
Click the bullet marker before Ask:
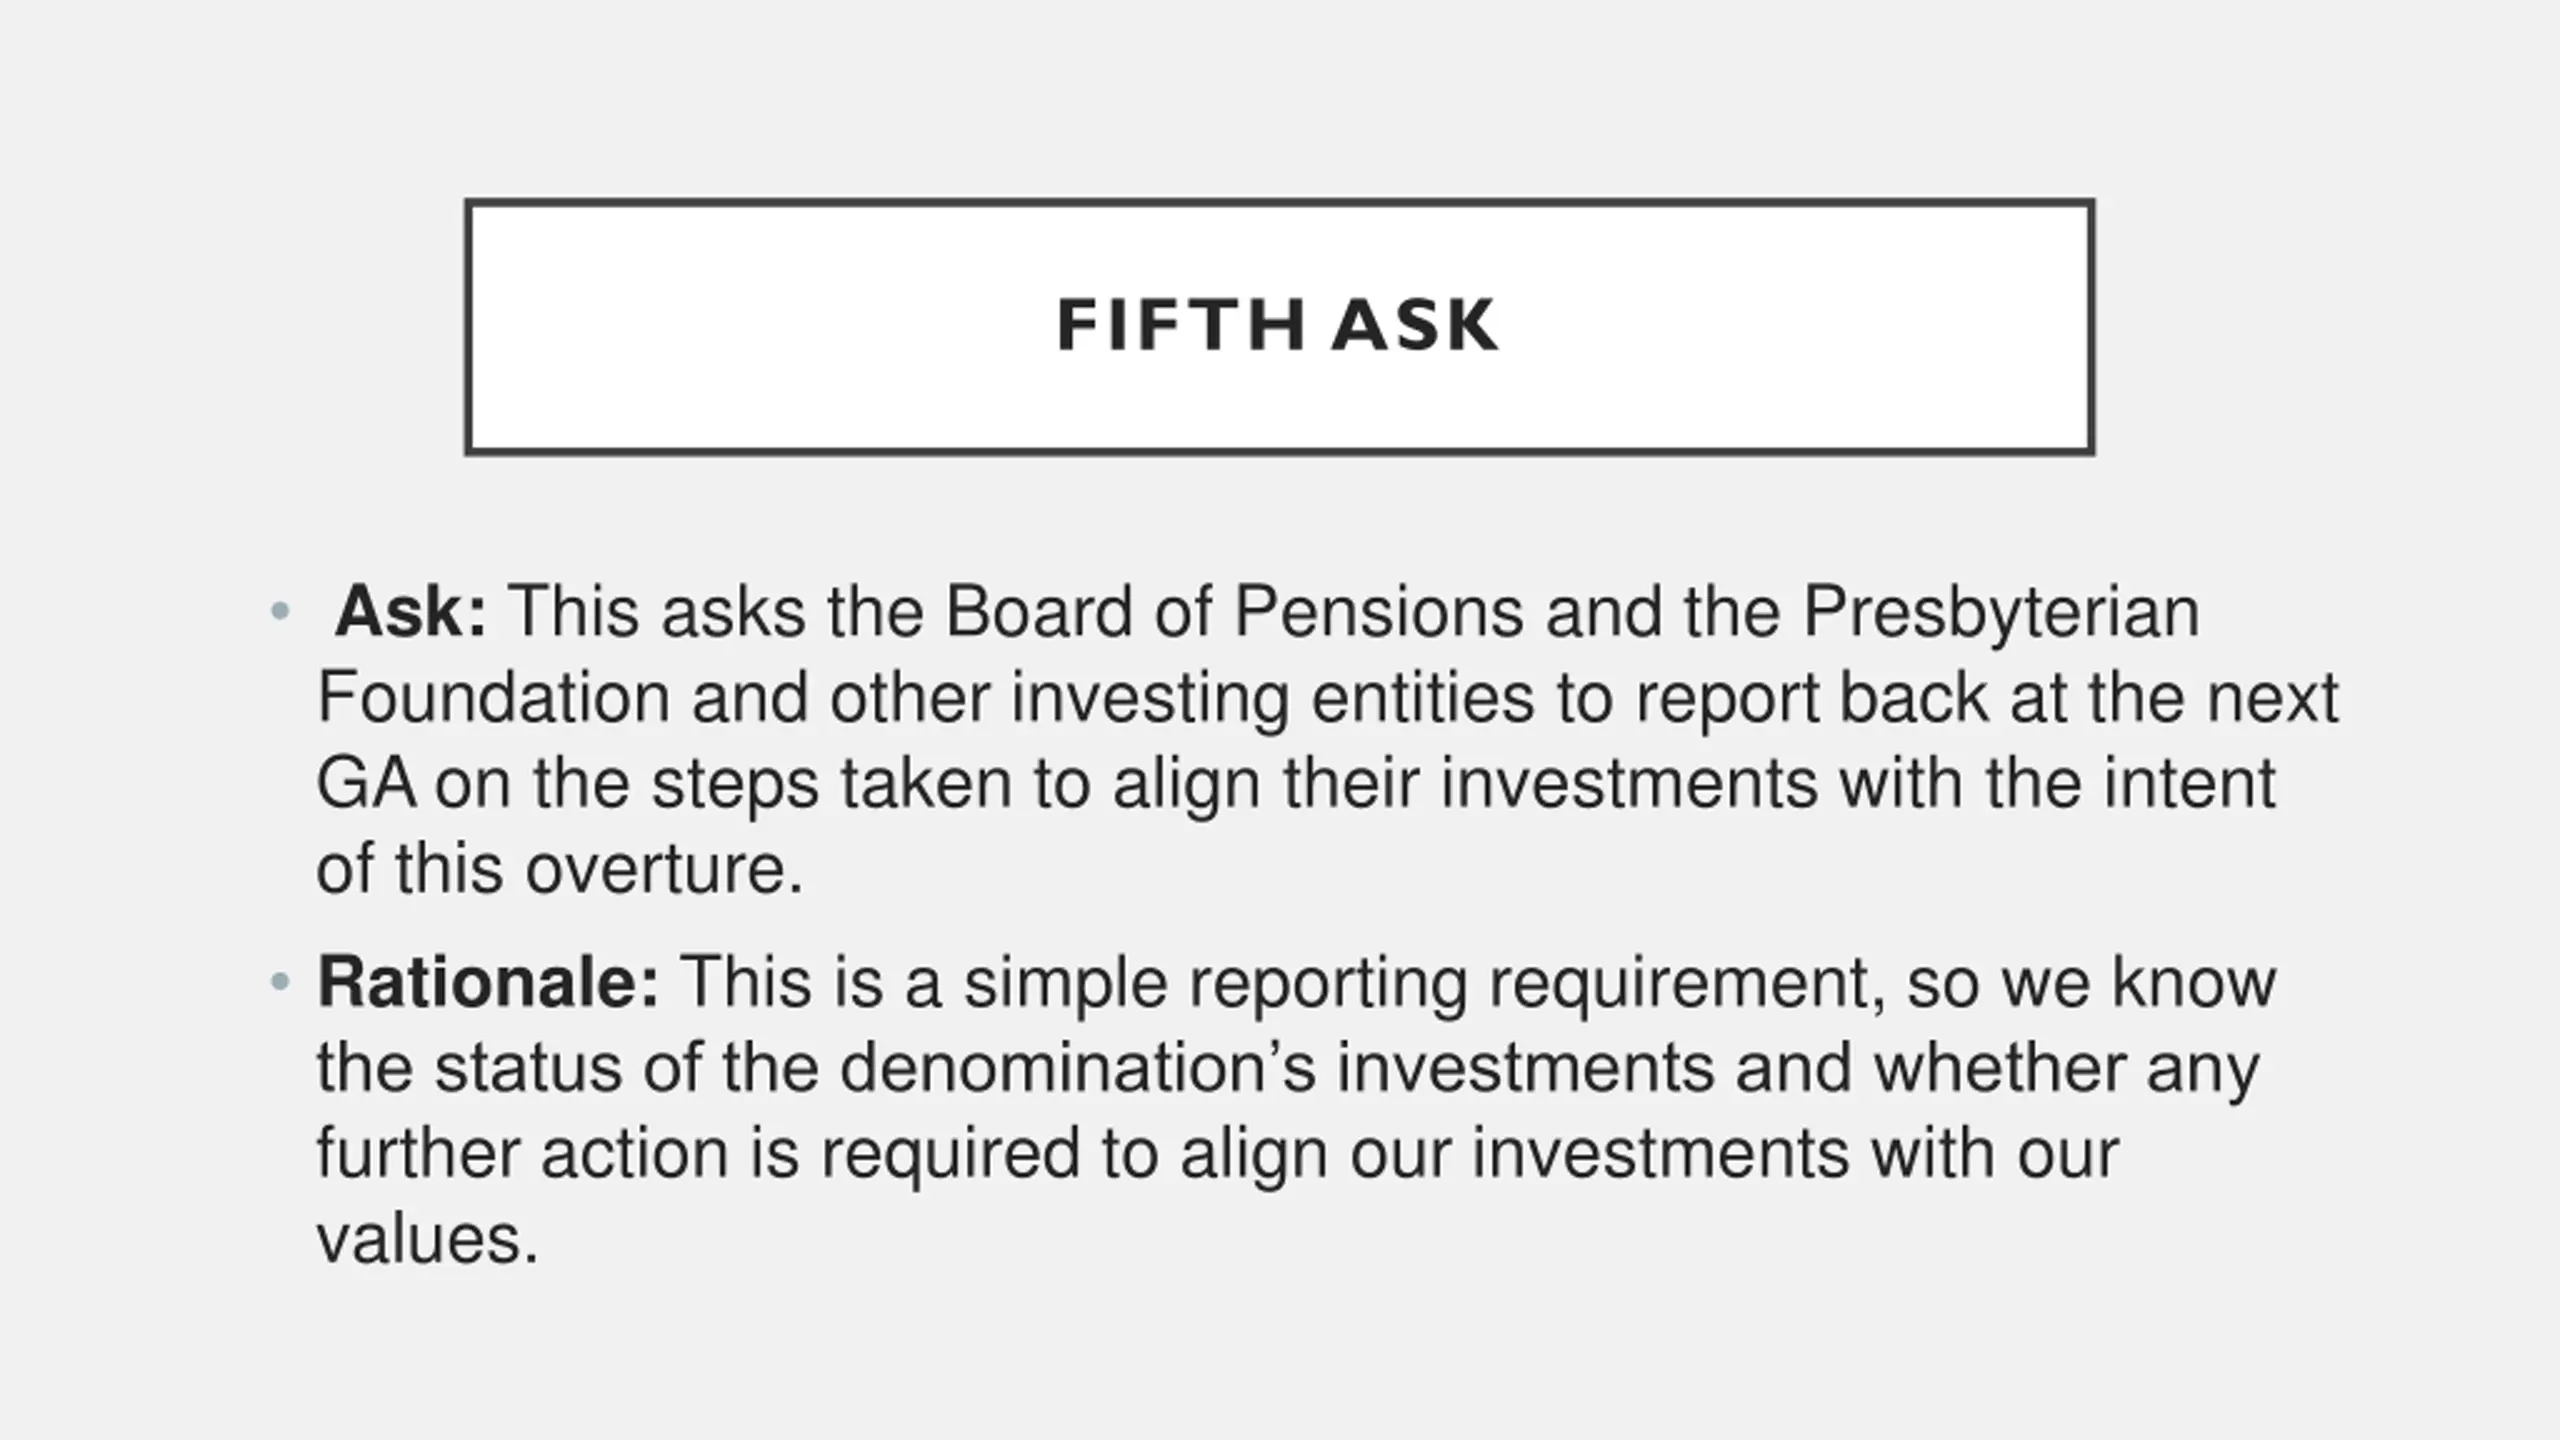click(x=280, y=611)
